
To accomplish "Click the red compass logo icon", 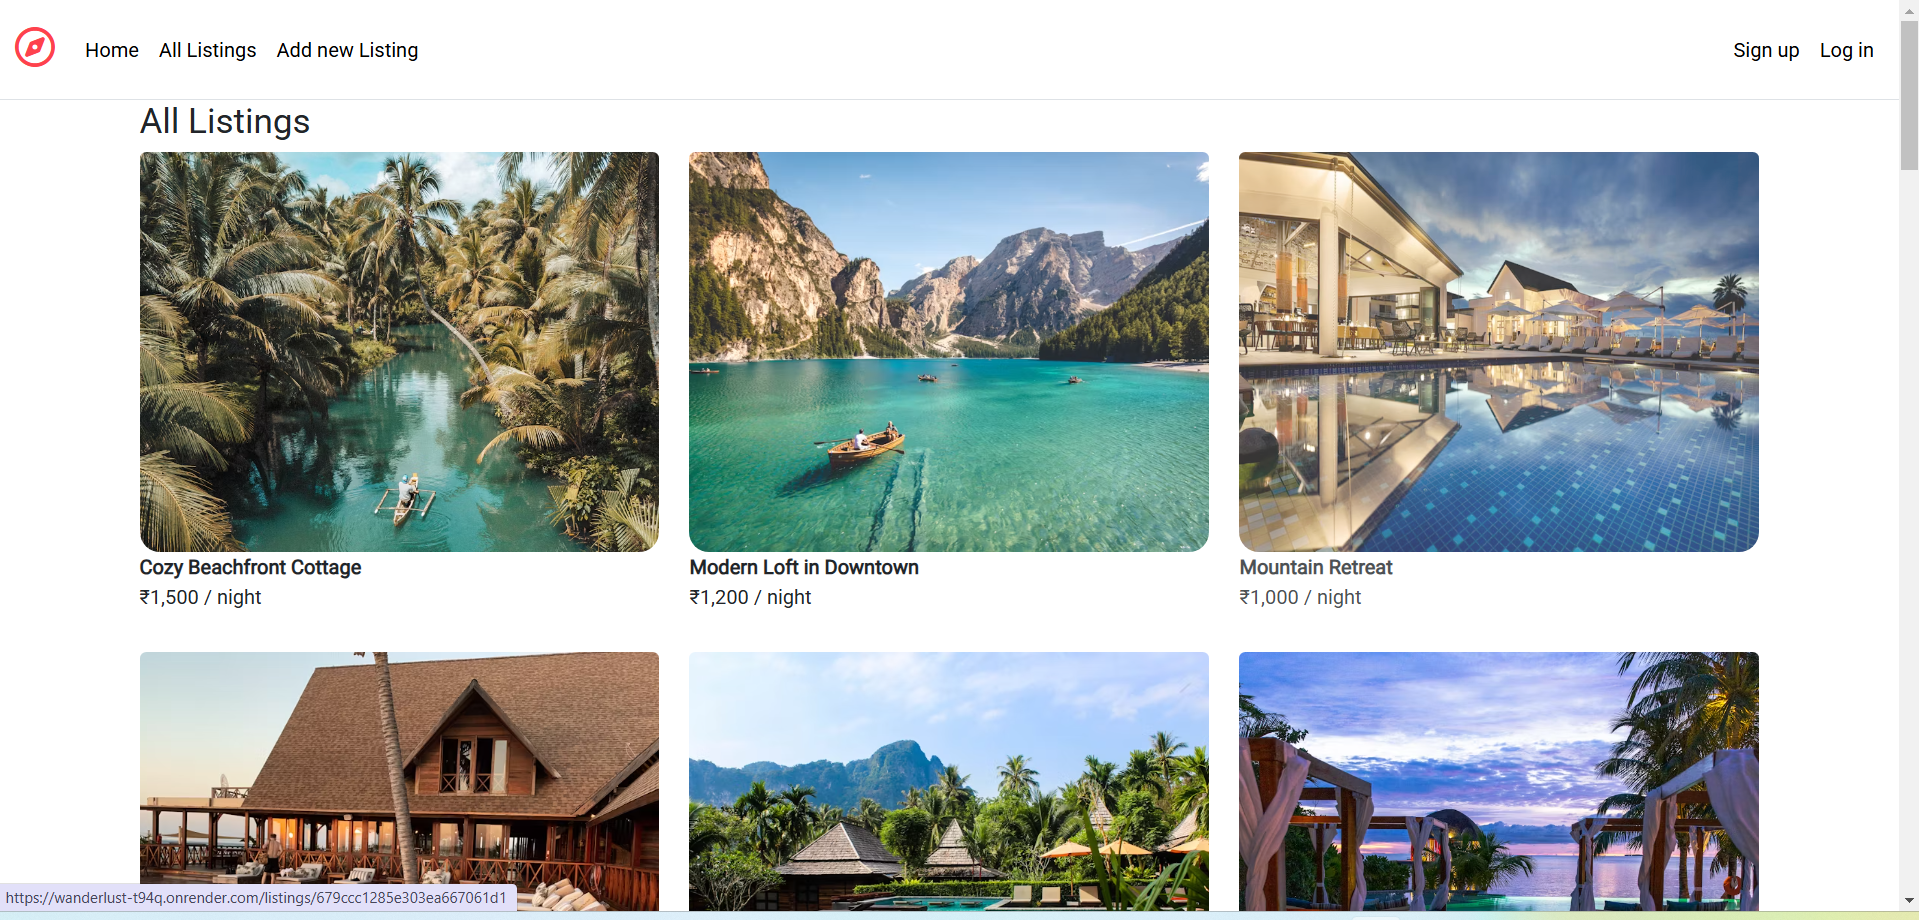I will point(35,48).
